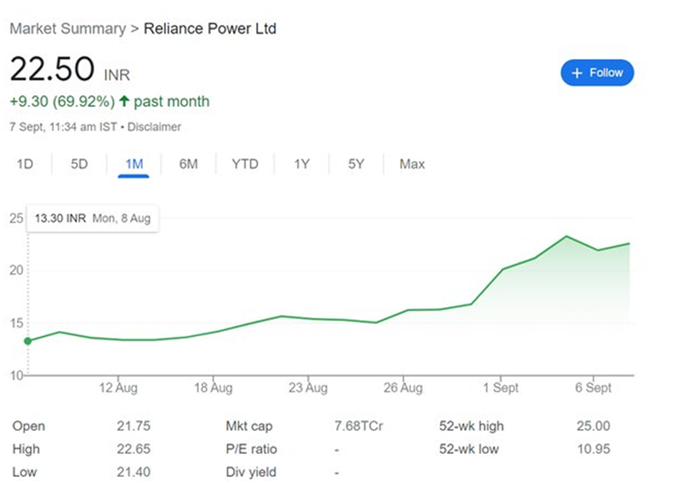This screenshot has width=683, height=489.
Task: Select the 1M range tab
Action: click(x=134, y=164)
